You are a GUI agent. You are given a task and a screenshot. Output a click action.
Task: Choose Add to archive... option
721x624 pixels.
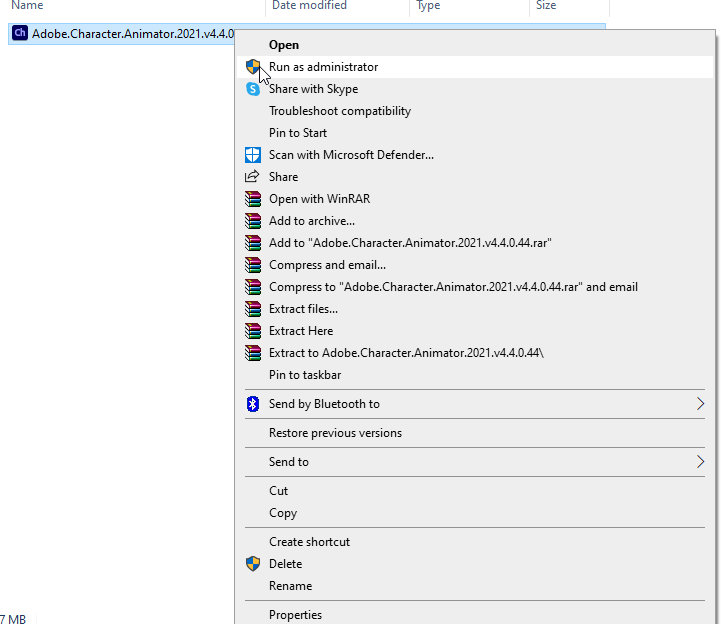(311, 221)
